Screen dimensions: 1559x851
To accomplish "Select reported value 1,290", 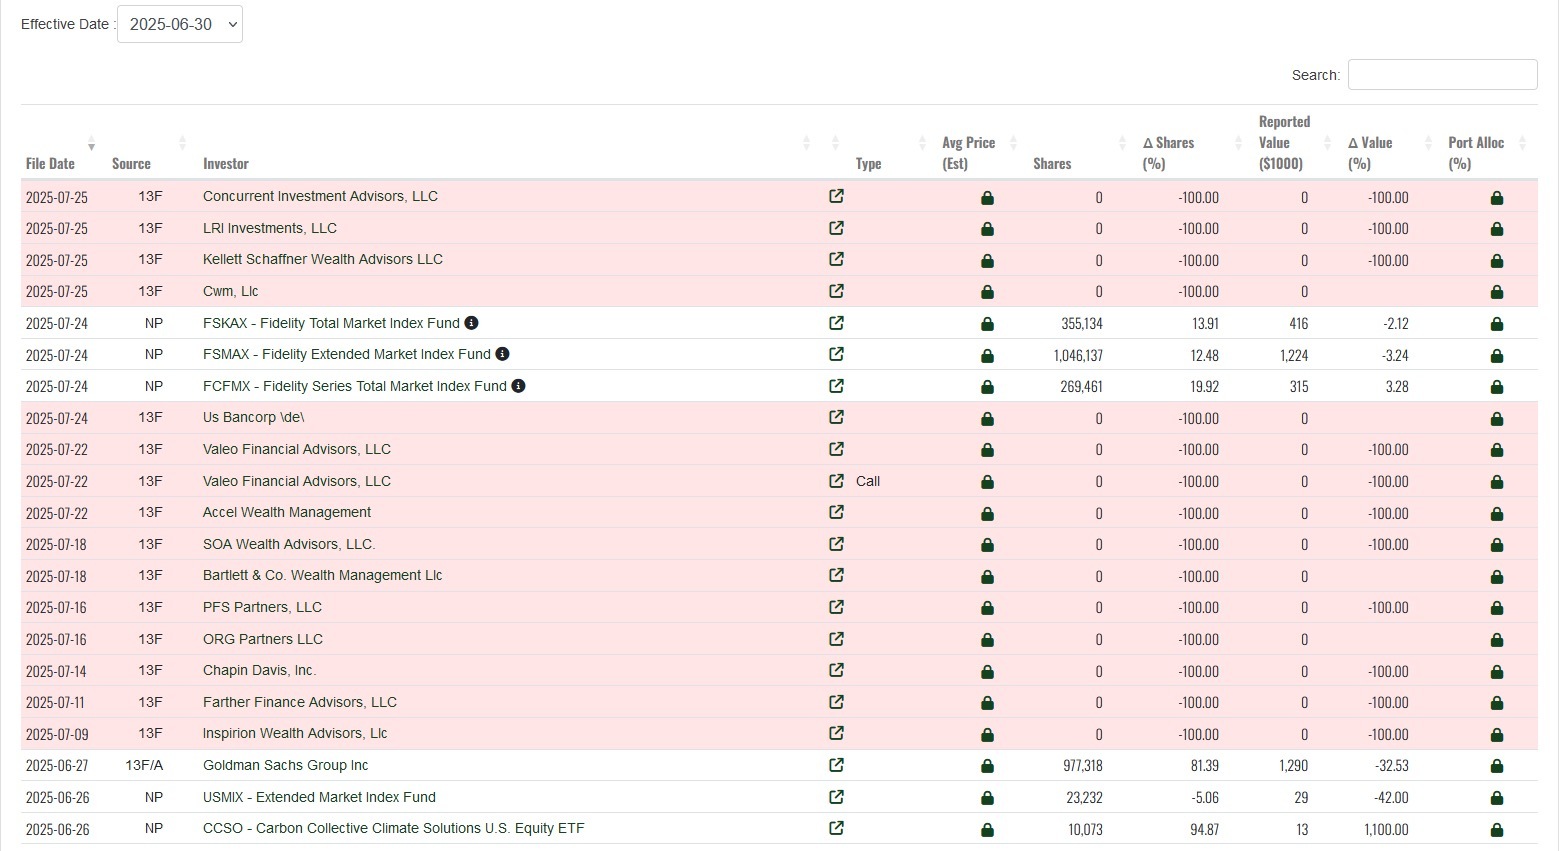I will [1293, 766].
